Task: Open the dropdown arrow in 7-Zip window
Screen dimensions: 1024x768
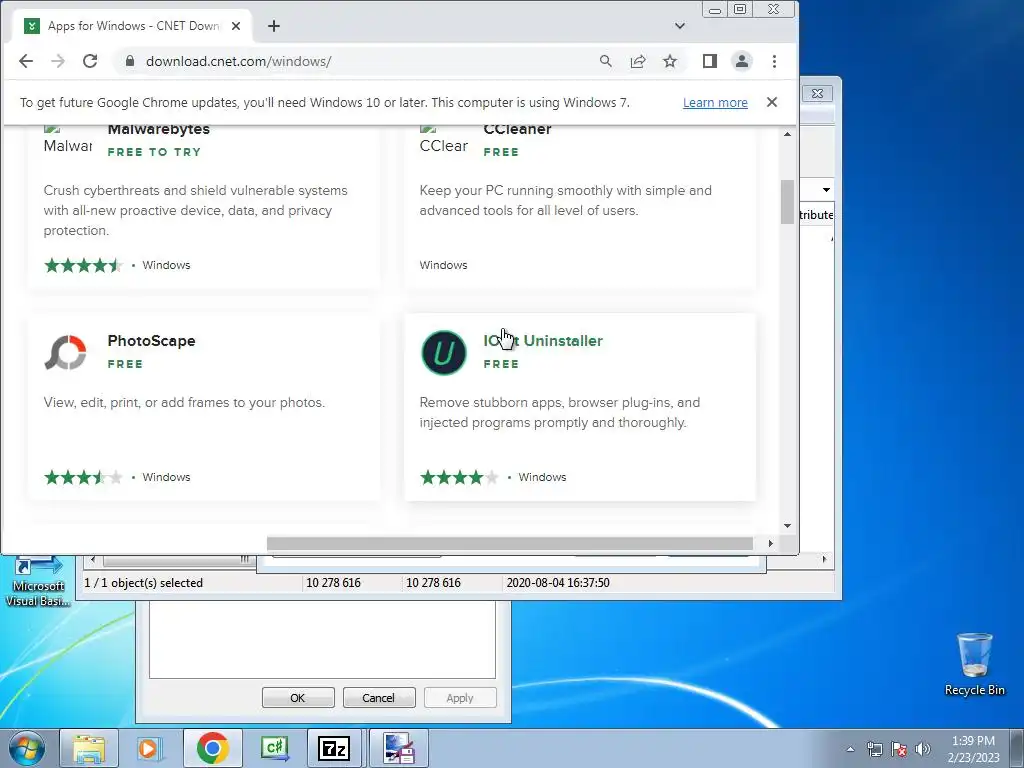Action: tap(826, 190)
